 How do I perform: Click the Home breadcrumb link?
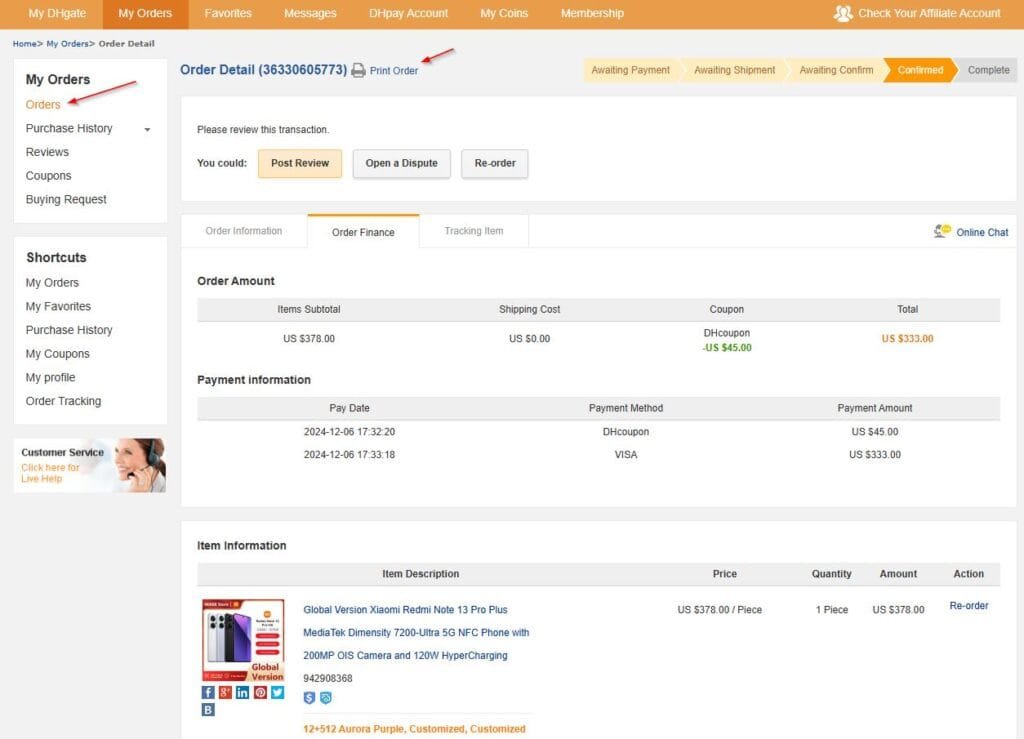[24, 44]
